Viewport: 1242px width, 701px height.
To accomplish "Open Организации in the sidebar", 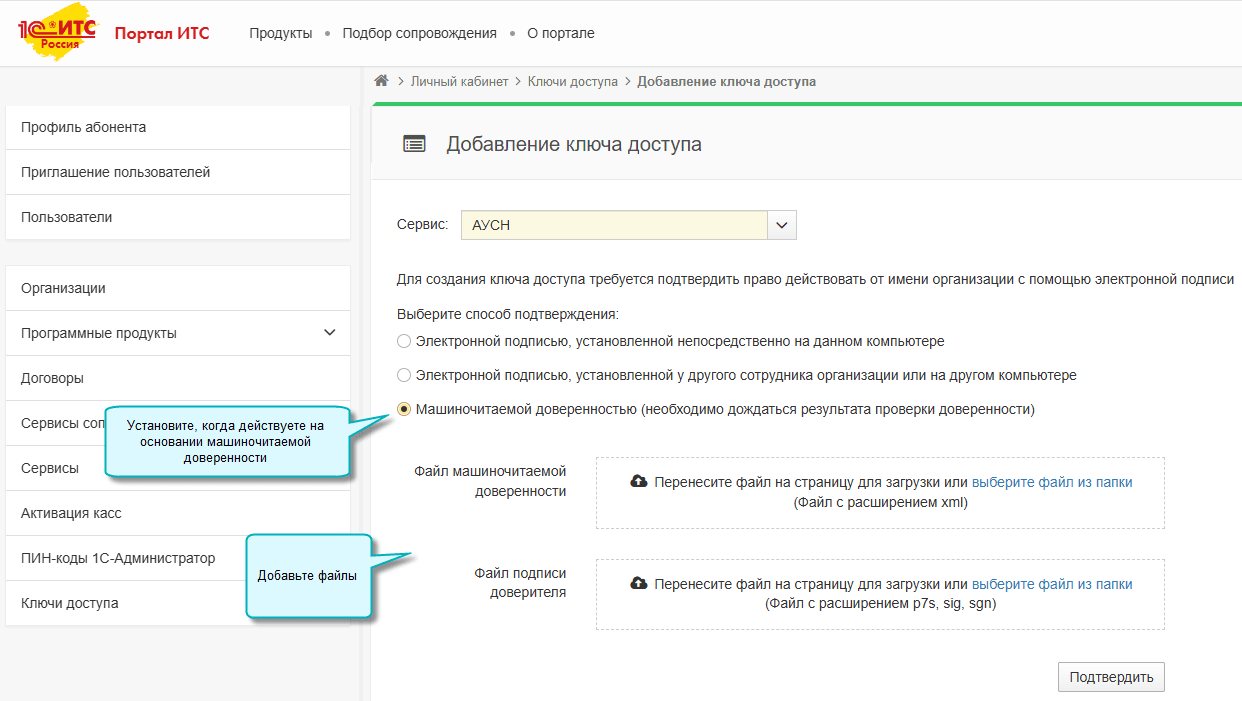I will point(63,288).
